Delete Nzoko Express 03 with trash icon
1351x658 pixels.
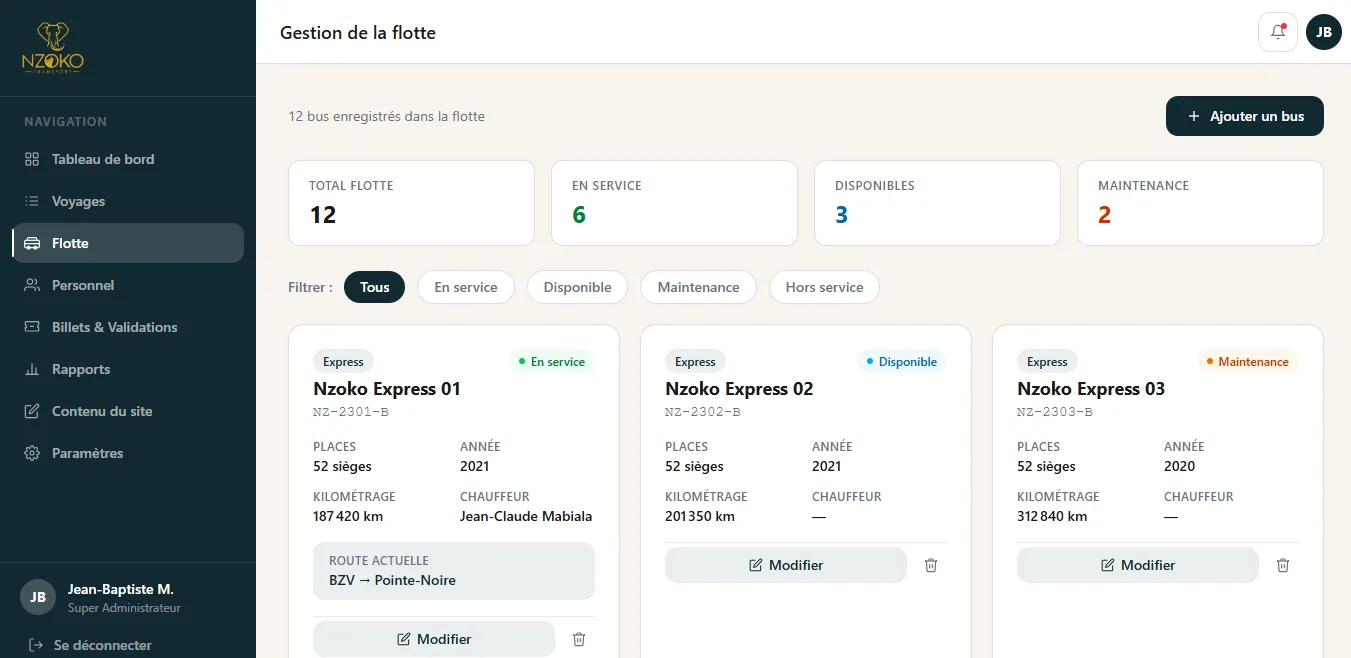1283,565
